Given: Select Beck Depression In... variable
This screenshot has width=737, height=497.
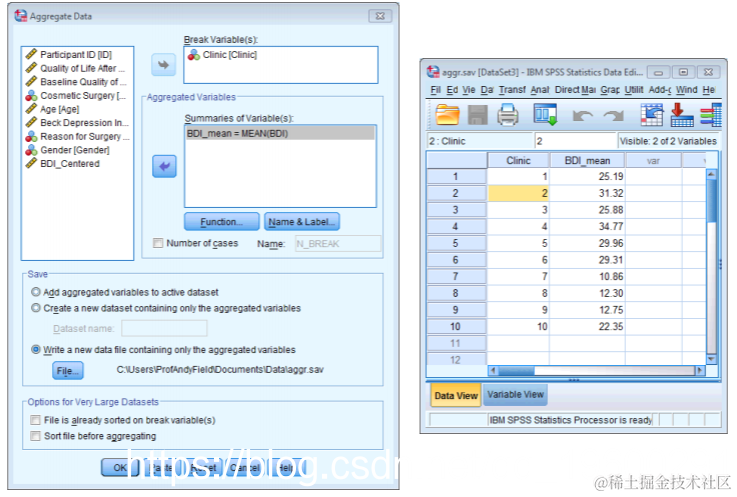Looking at the screenshot, I should (x=78, y=123).
